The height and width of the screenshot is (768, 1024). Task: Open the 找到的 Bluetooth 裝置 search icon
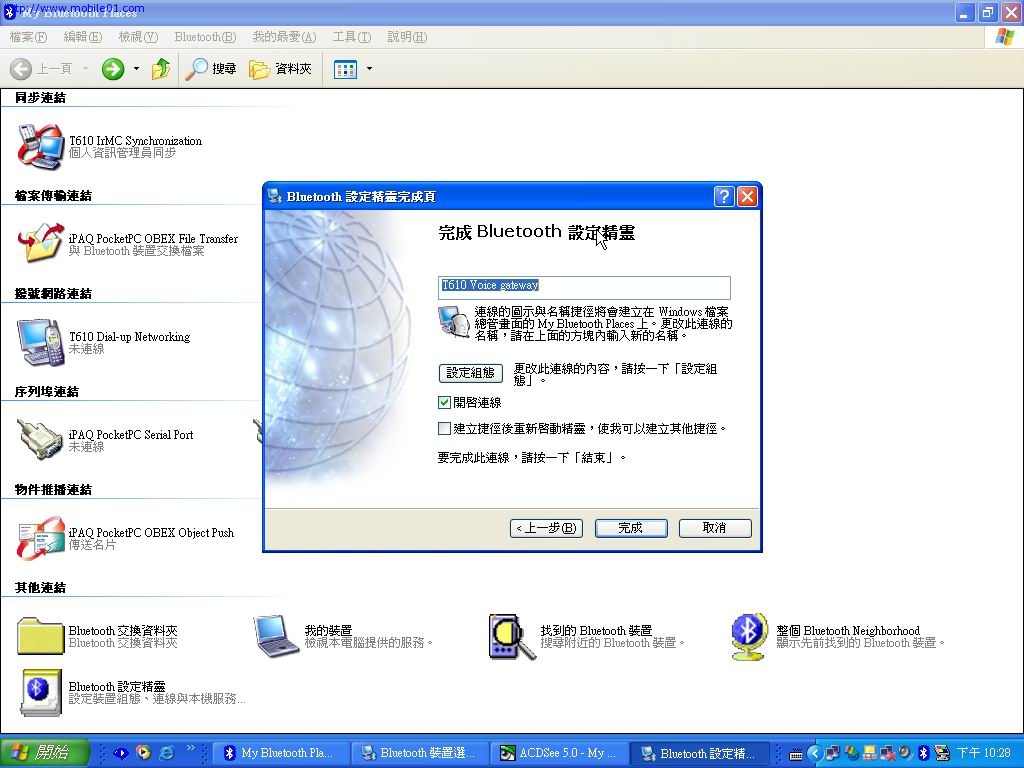coord(512,637)
